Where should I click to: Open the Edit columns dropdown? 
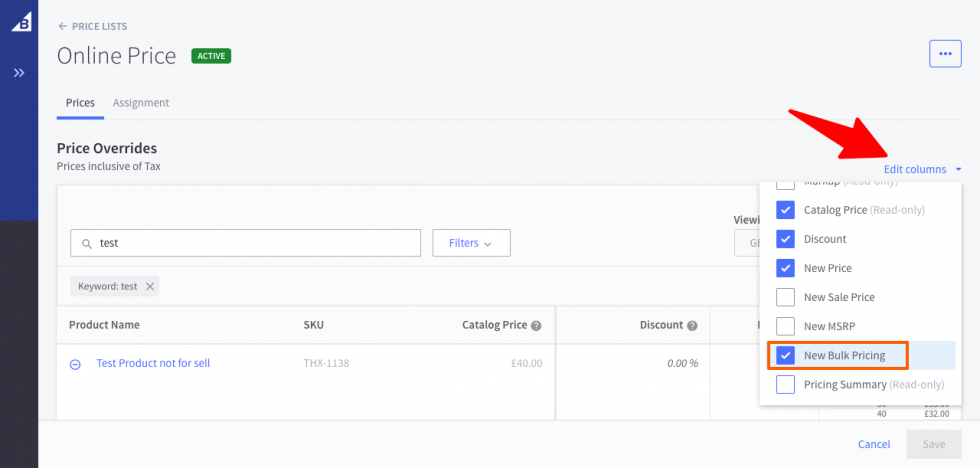click(x=922, y=169)
